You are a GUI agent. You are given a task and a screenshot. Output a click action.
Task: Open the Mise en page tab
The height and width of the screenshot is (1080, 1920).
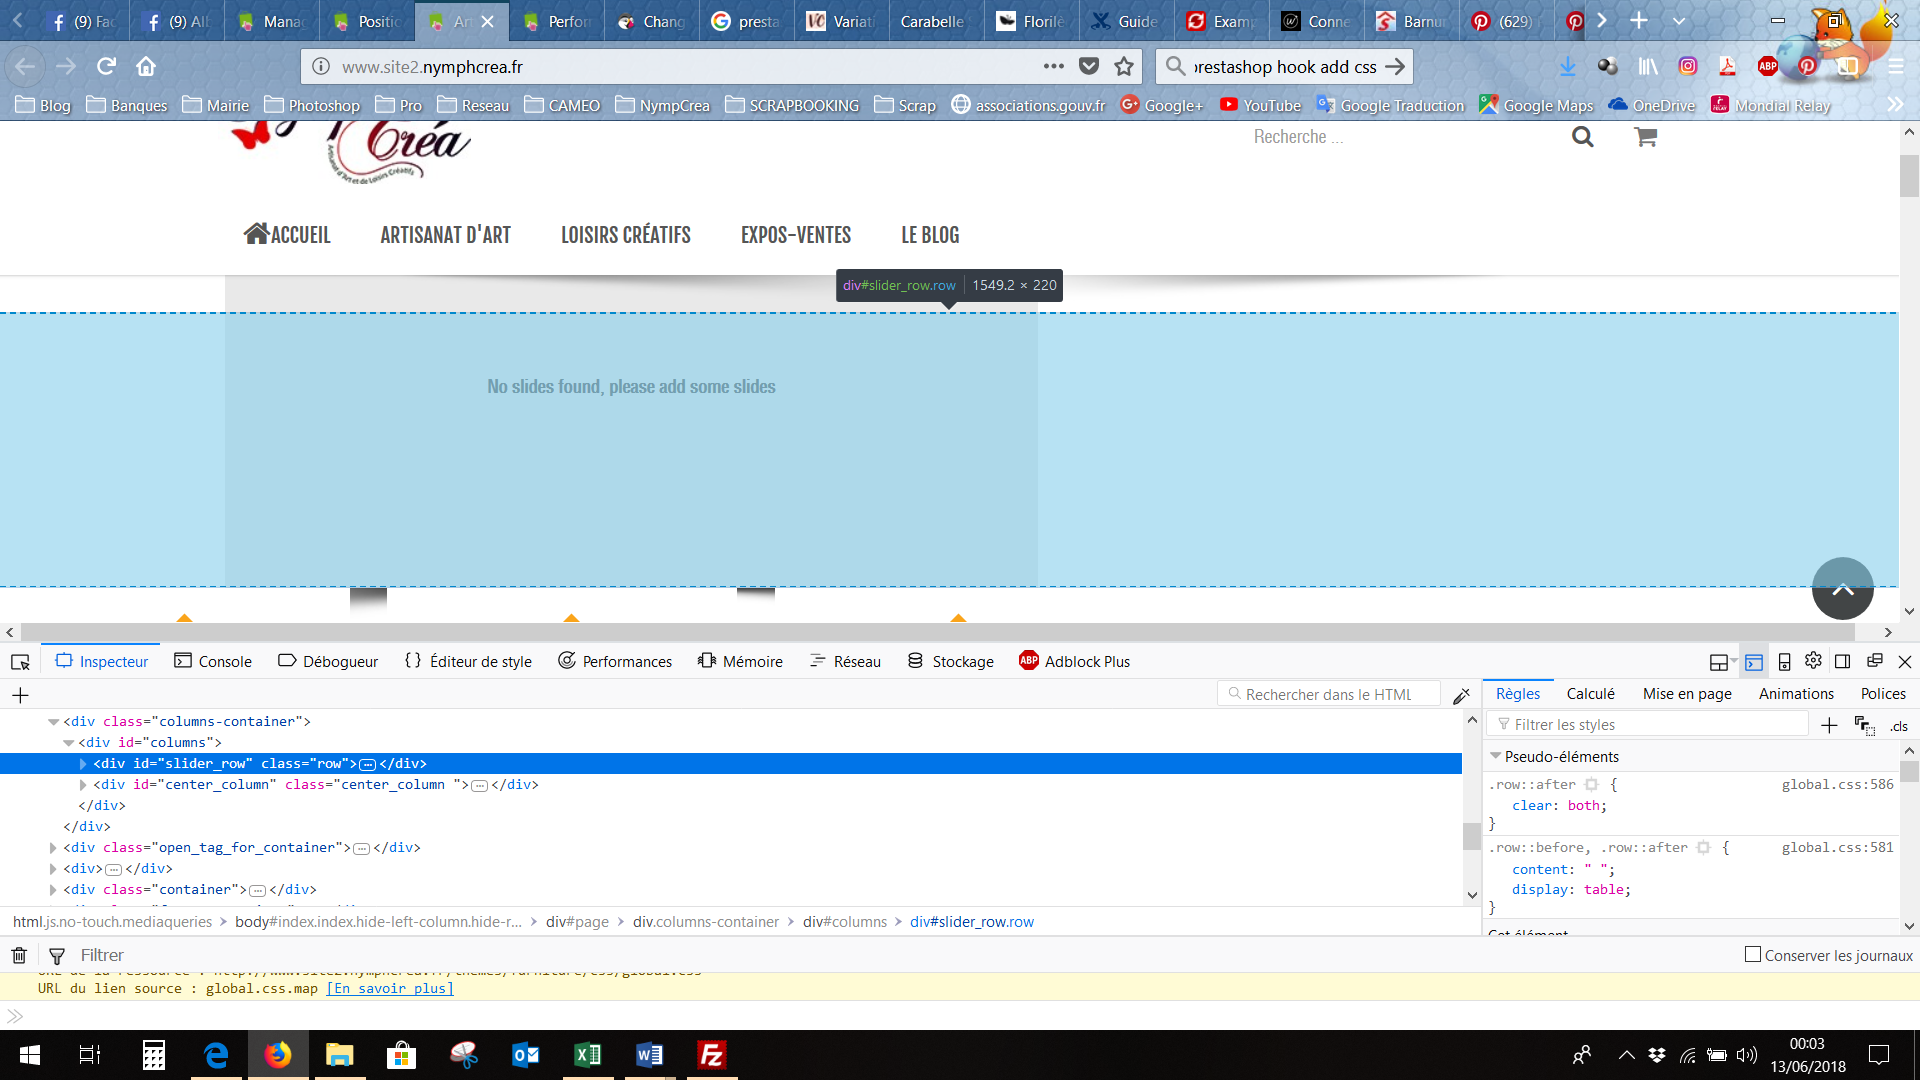click(1687, 694)
